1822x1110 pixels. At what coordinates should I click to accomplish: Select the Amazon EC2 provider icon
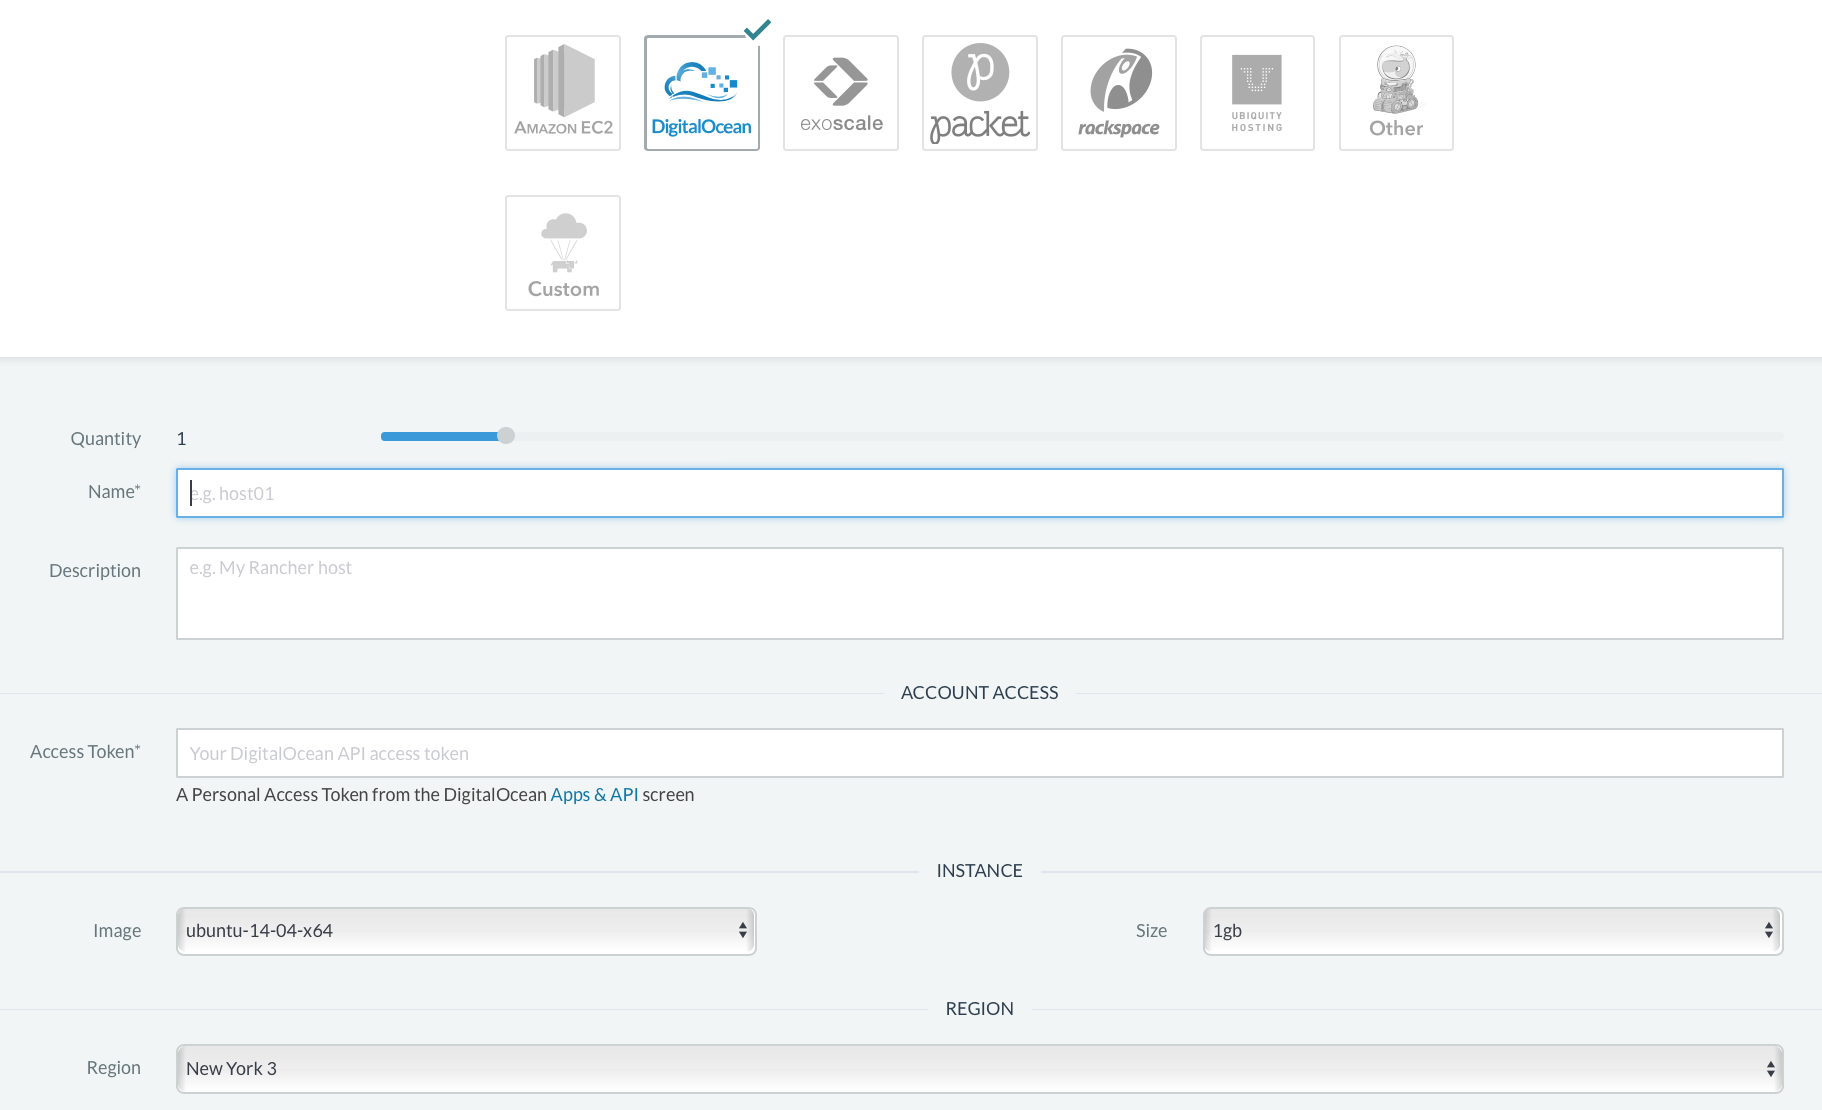(562, 92)
